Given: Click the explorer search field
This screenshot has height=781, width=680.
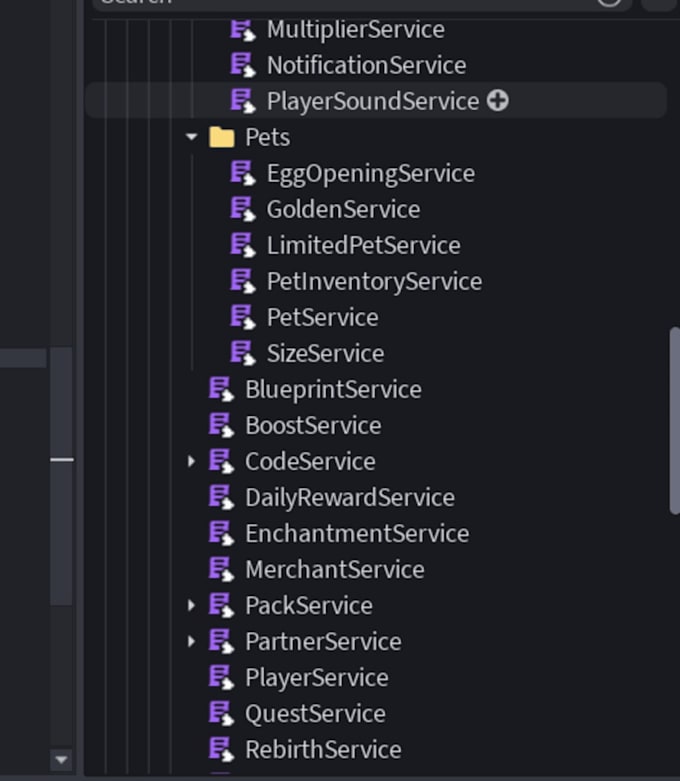Looking at the screenshot, I should [x=362, y=4].
